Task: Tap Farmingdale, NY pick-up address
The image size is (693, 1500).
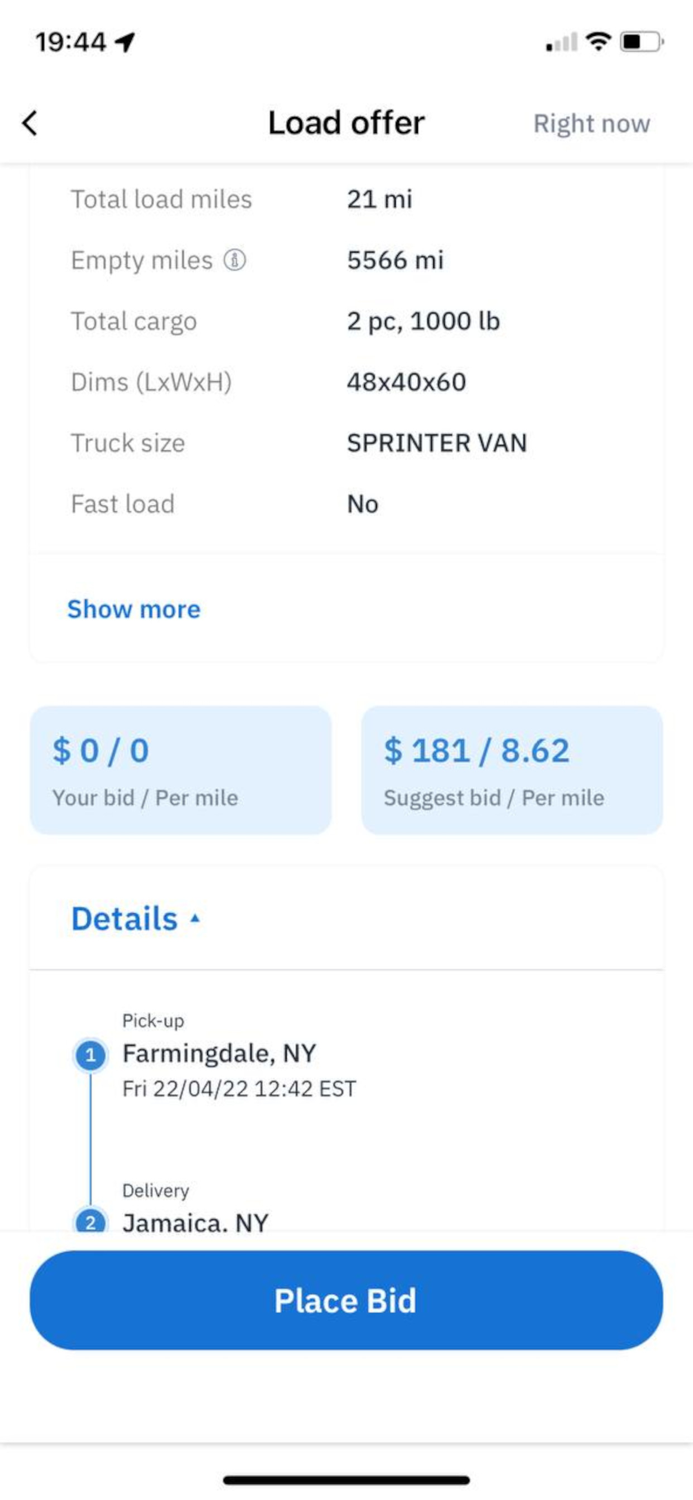Action: 218,1054
